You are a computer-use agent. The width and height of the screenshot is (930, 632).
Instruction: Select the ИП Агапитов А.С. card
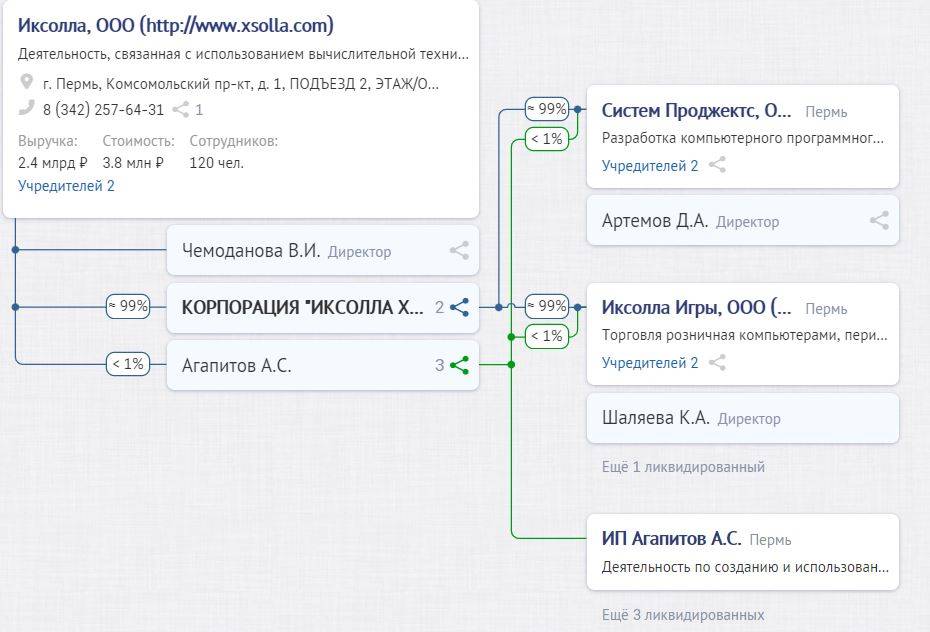point(742,552)
